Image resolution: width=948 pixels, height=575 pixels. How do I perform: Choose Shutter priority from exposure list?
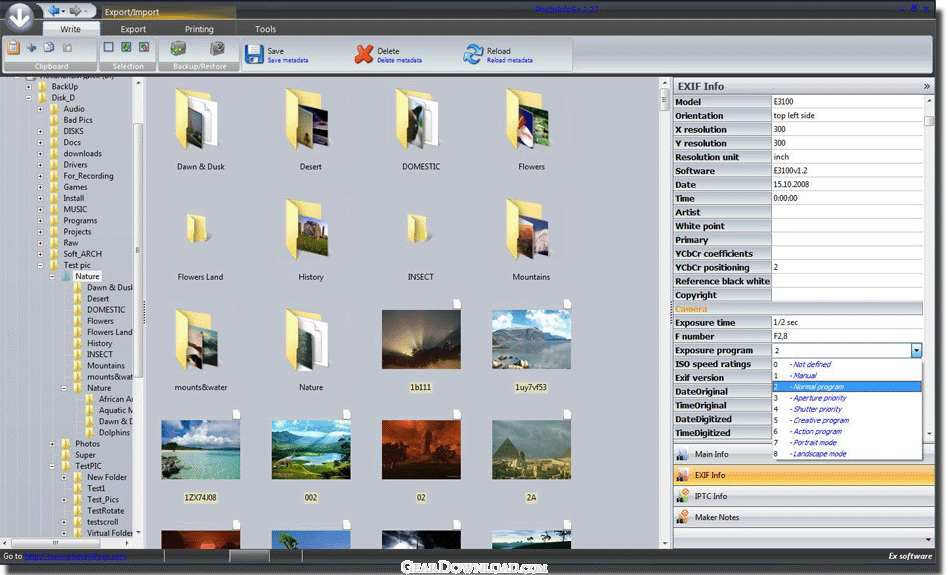point(846,409)
